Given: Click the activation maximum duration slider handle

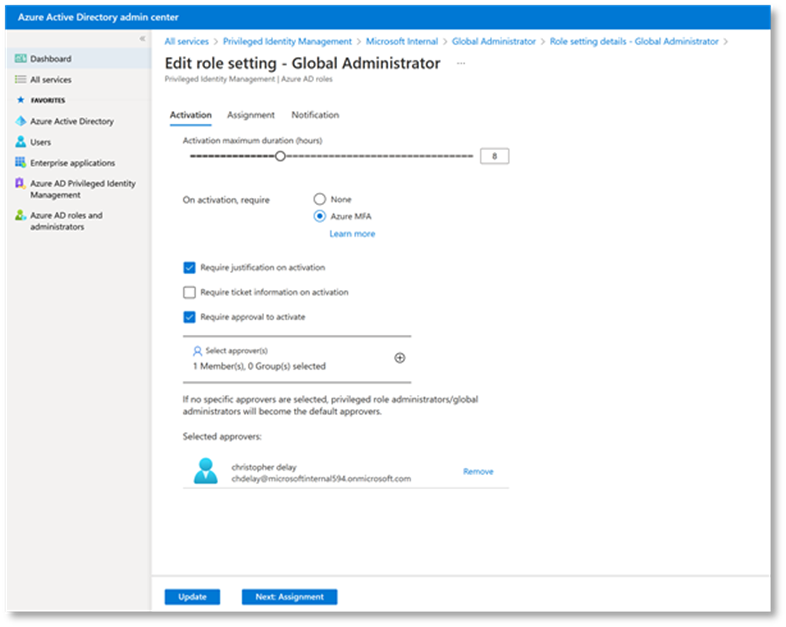Looking at the screenshot, I should (280, 156).
